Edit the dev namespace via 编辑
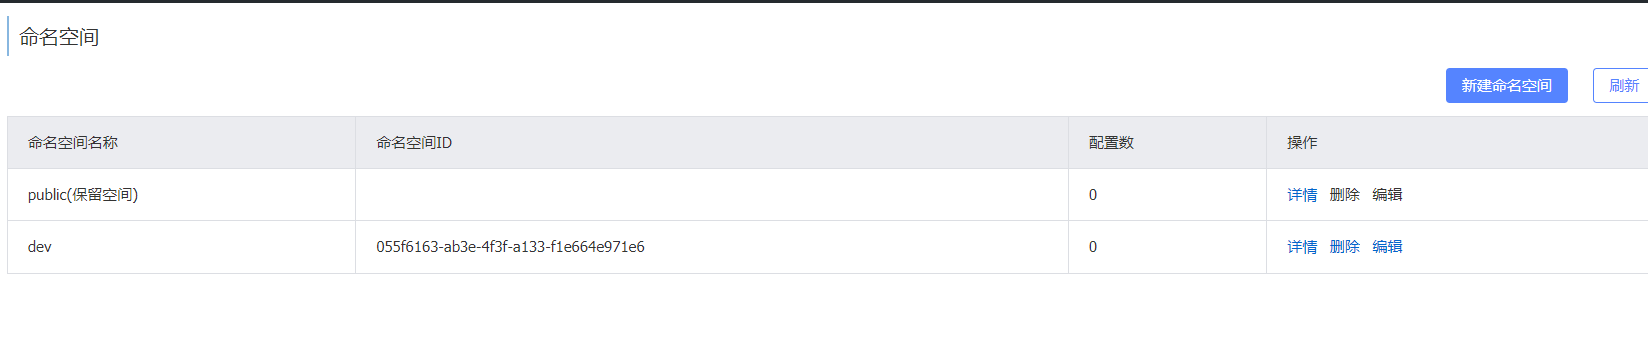Image resolution: width=1648 pixels, height=360 pixels. click(1387, 247)
